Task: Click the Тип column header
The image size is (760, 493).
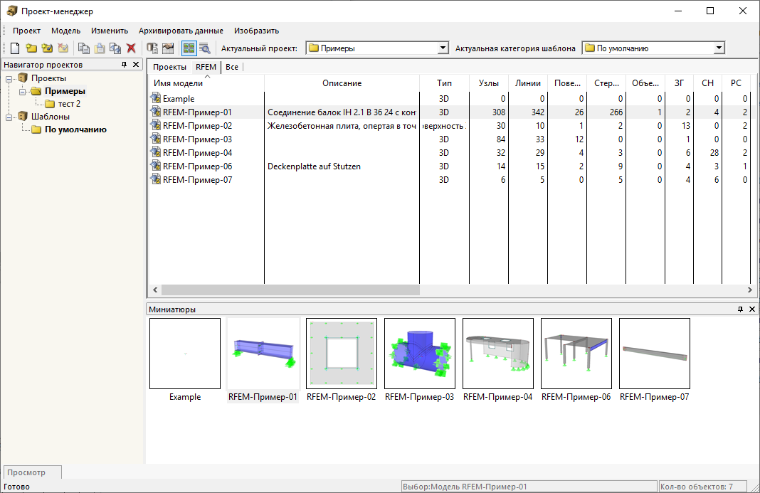Action: (x=444, y=83)
